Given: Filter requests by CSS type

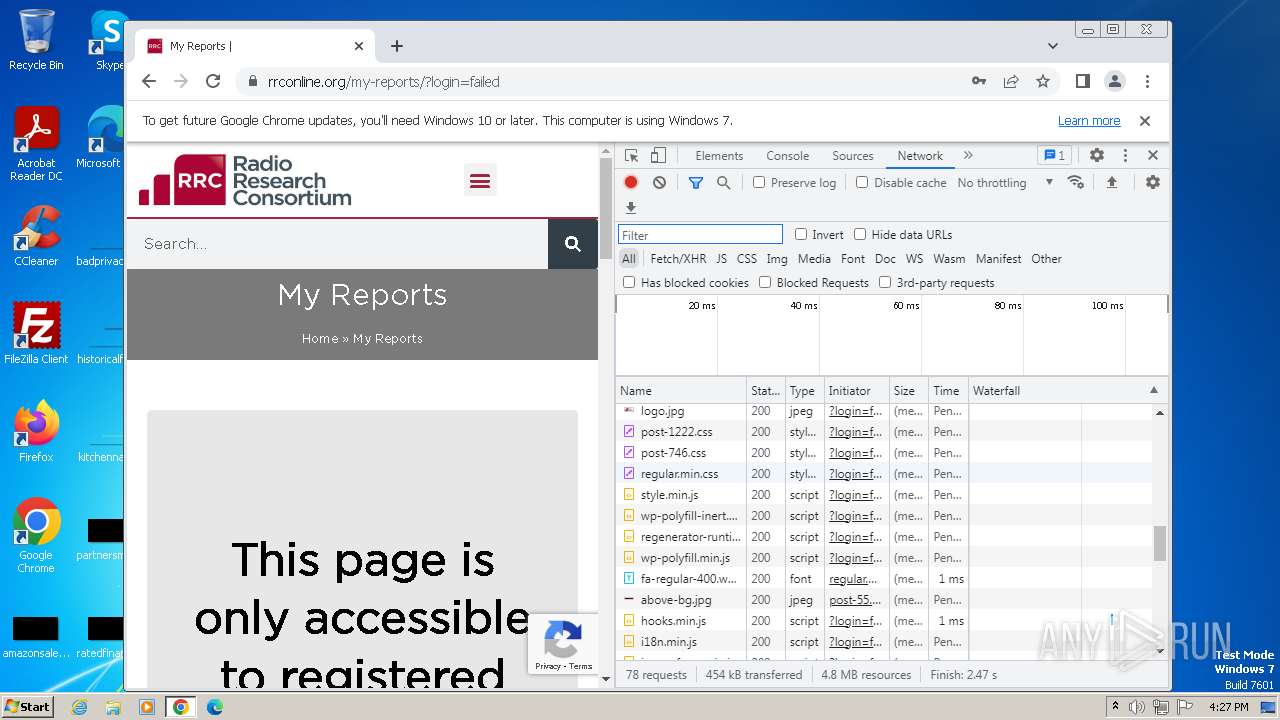Looking at the screenshot, I should point(747,259).
